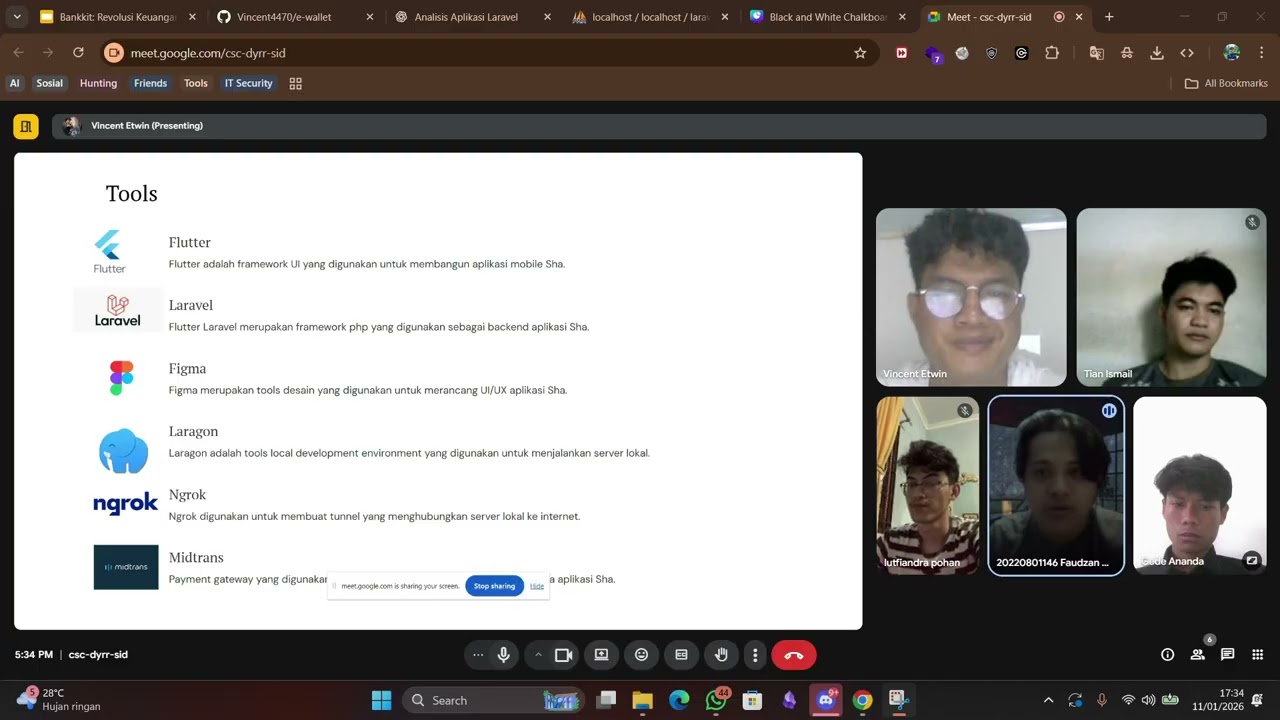Click the shield extension icon
The image size is (1280, 720).
point(992,53)
